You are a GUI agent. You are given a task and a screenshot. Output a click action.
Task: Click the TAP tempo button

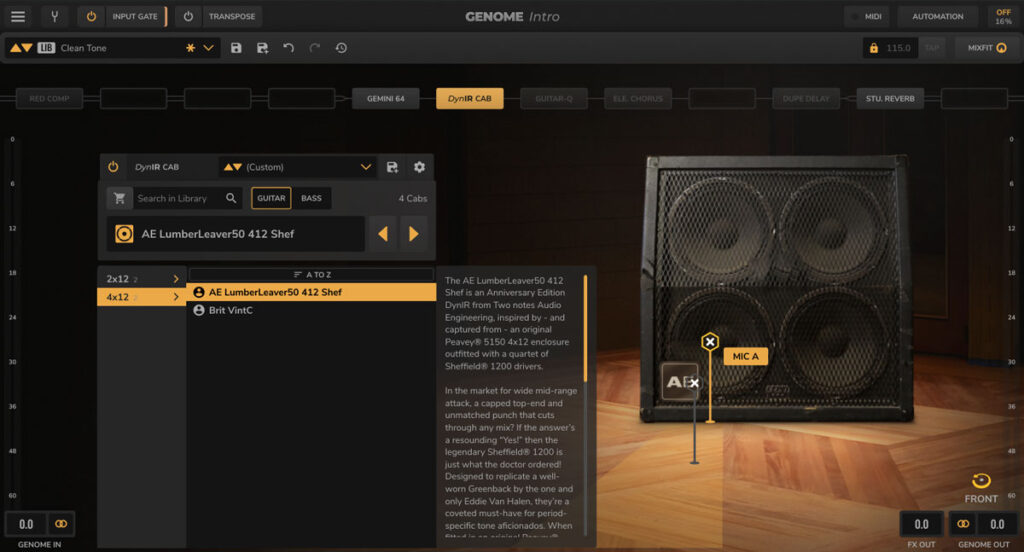tap(932, 48)
